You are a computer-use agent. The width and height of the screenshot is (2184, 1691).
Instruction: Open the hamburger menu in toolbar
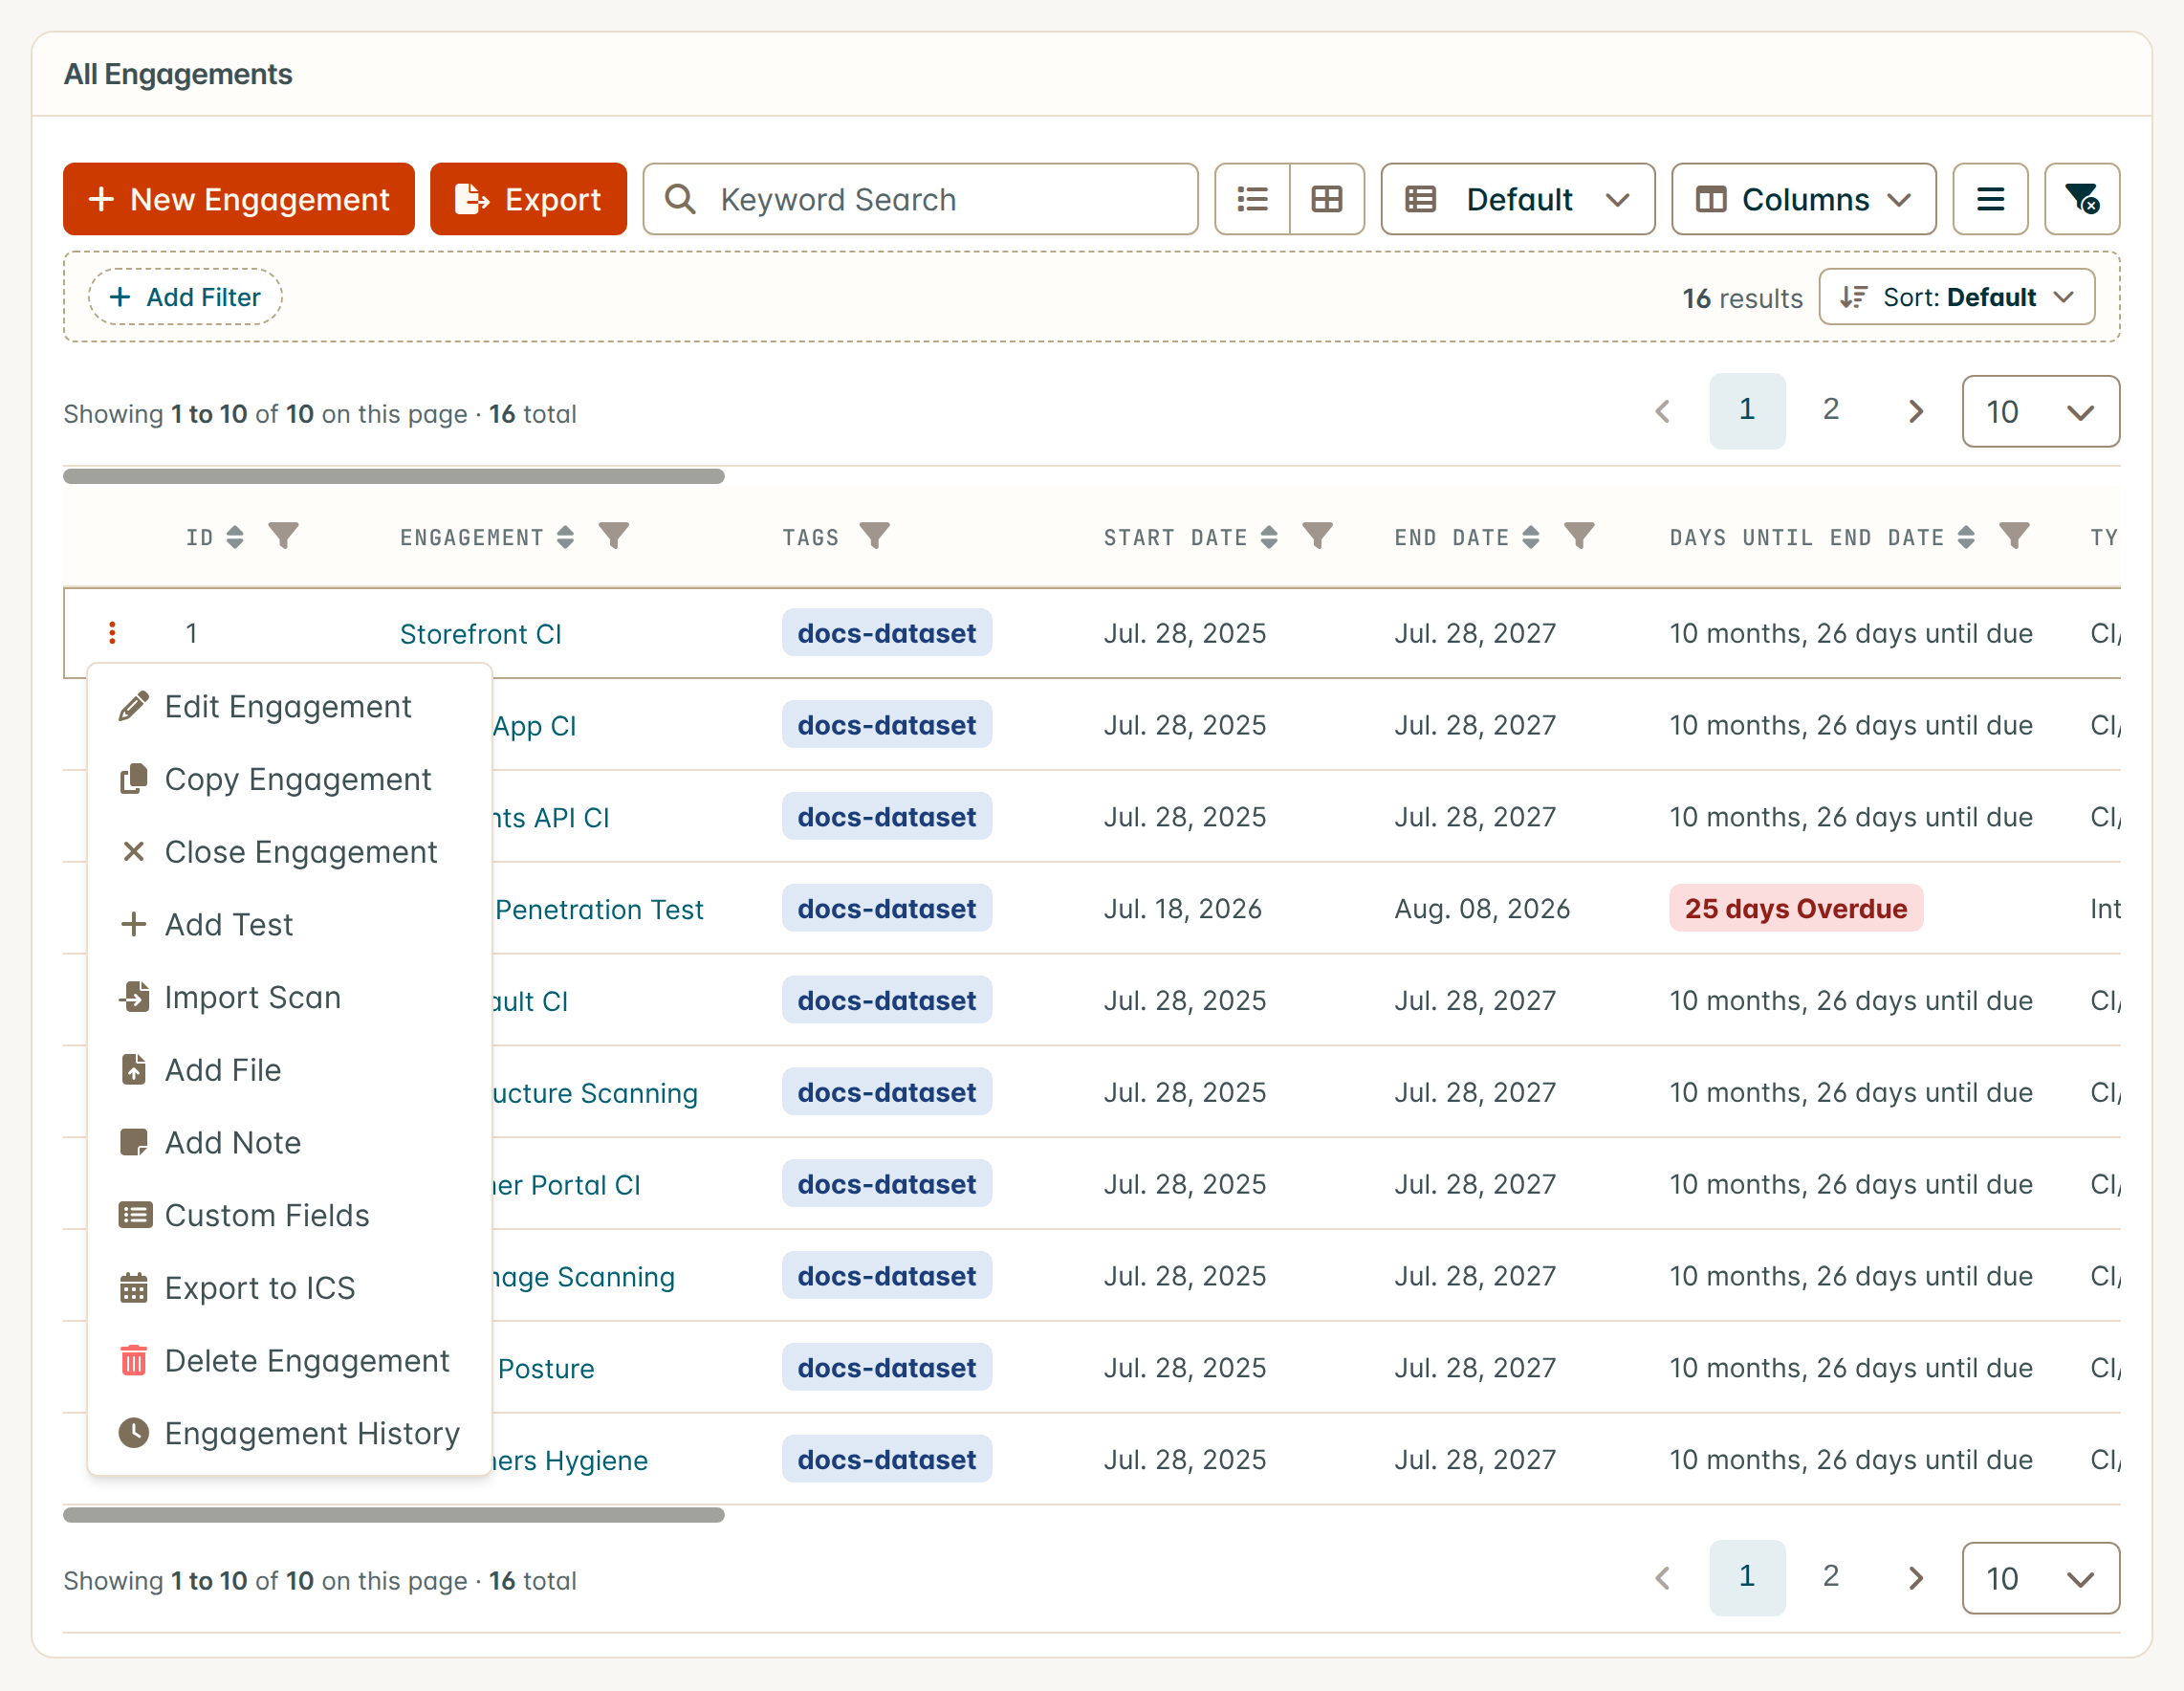pyautogui.click(x=1990, y=199)
